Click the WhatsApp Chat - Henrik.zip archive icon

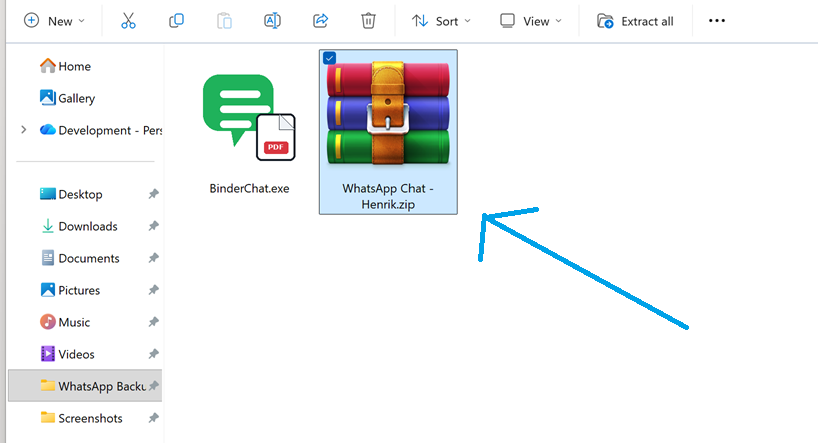tap(388, 114)
